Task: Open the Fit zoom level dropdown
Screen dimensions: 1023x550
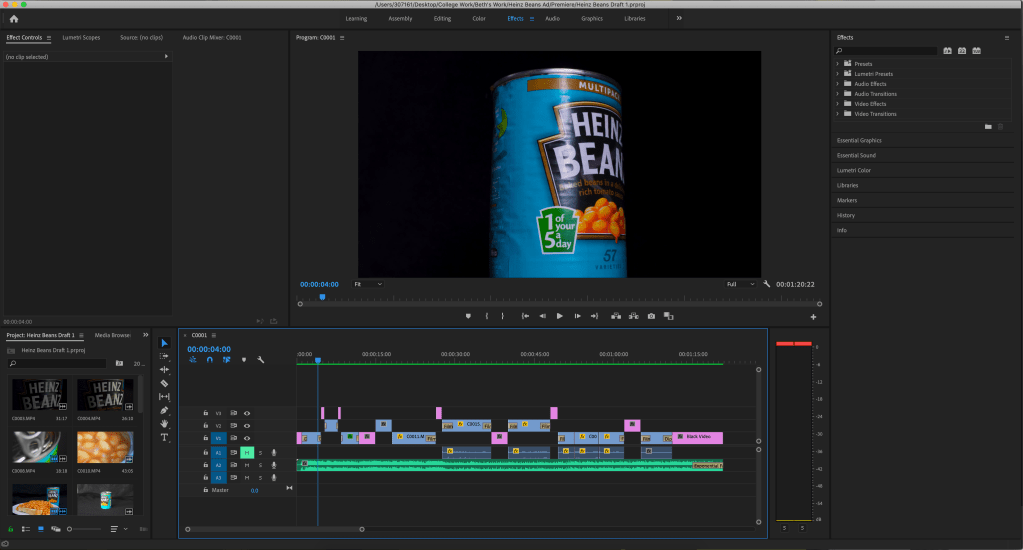Action: click(x=367, y=284)
